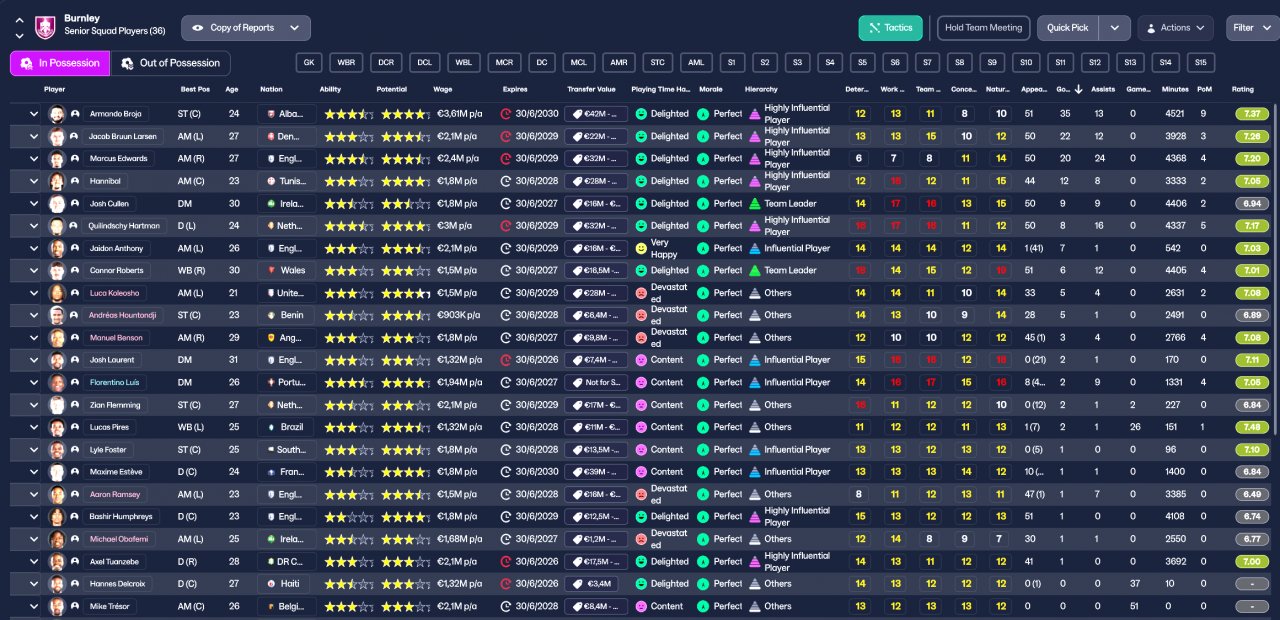
Task: Open the Quick Pick arrow dropdown
Action: 1115,28
